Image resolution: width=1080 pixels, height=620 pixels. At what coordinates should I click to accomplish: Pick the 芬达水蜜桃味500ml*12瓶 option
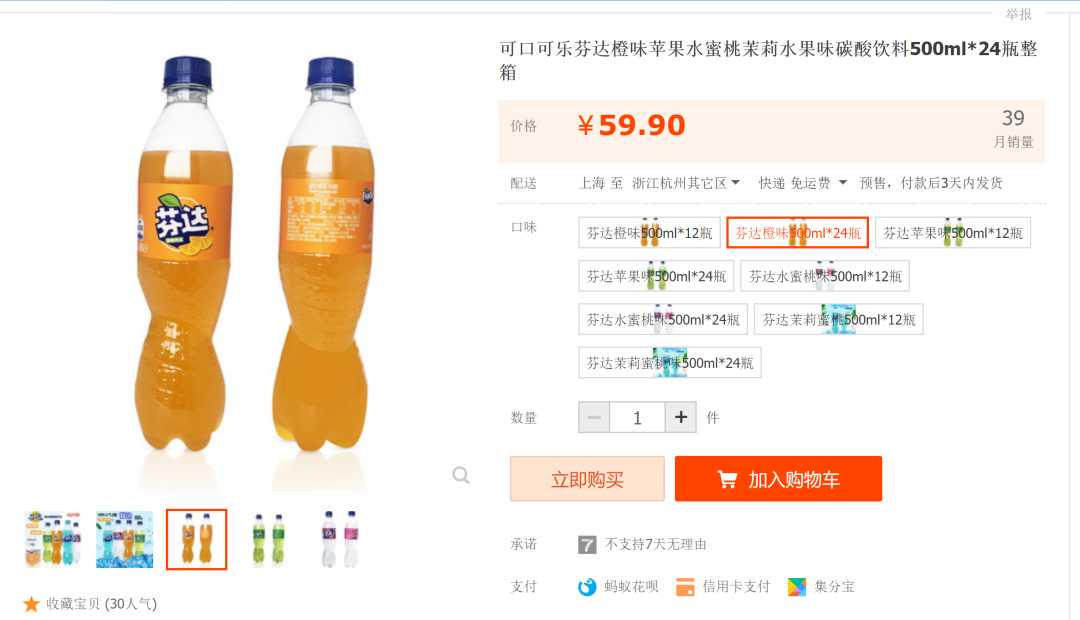pos(825,276)
